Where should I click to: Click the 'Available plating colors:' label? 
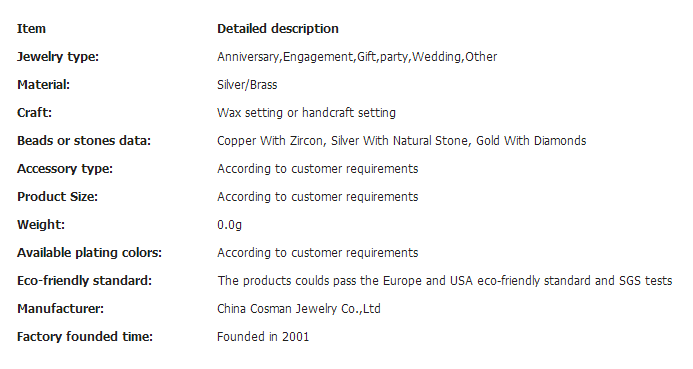click(x=89, y=253)
